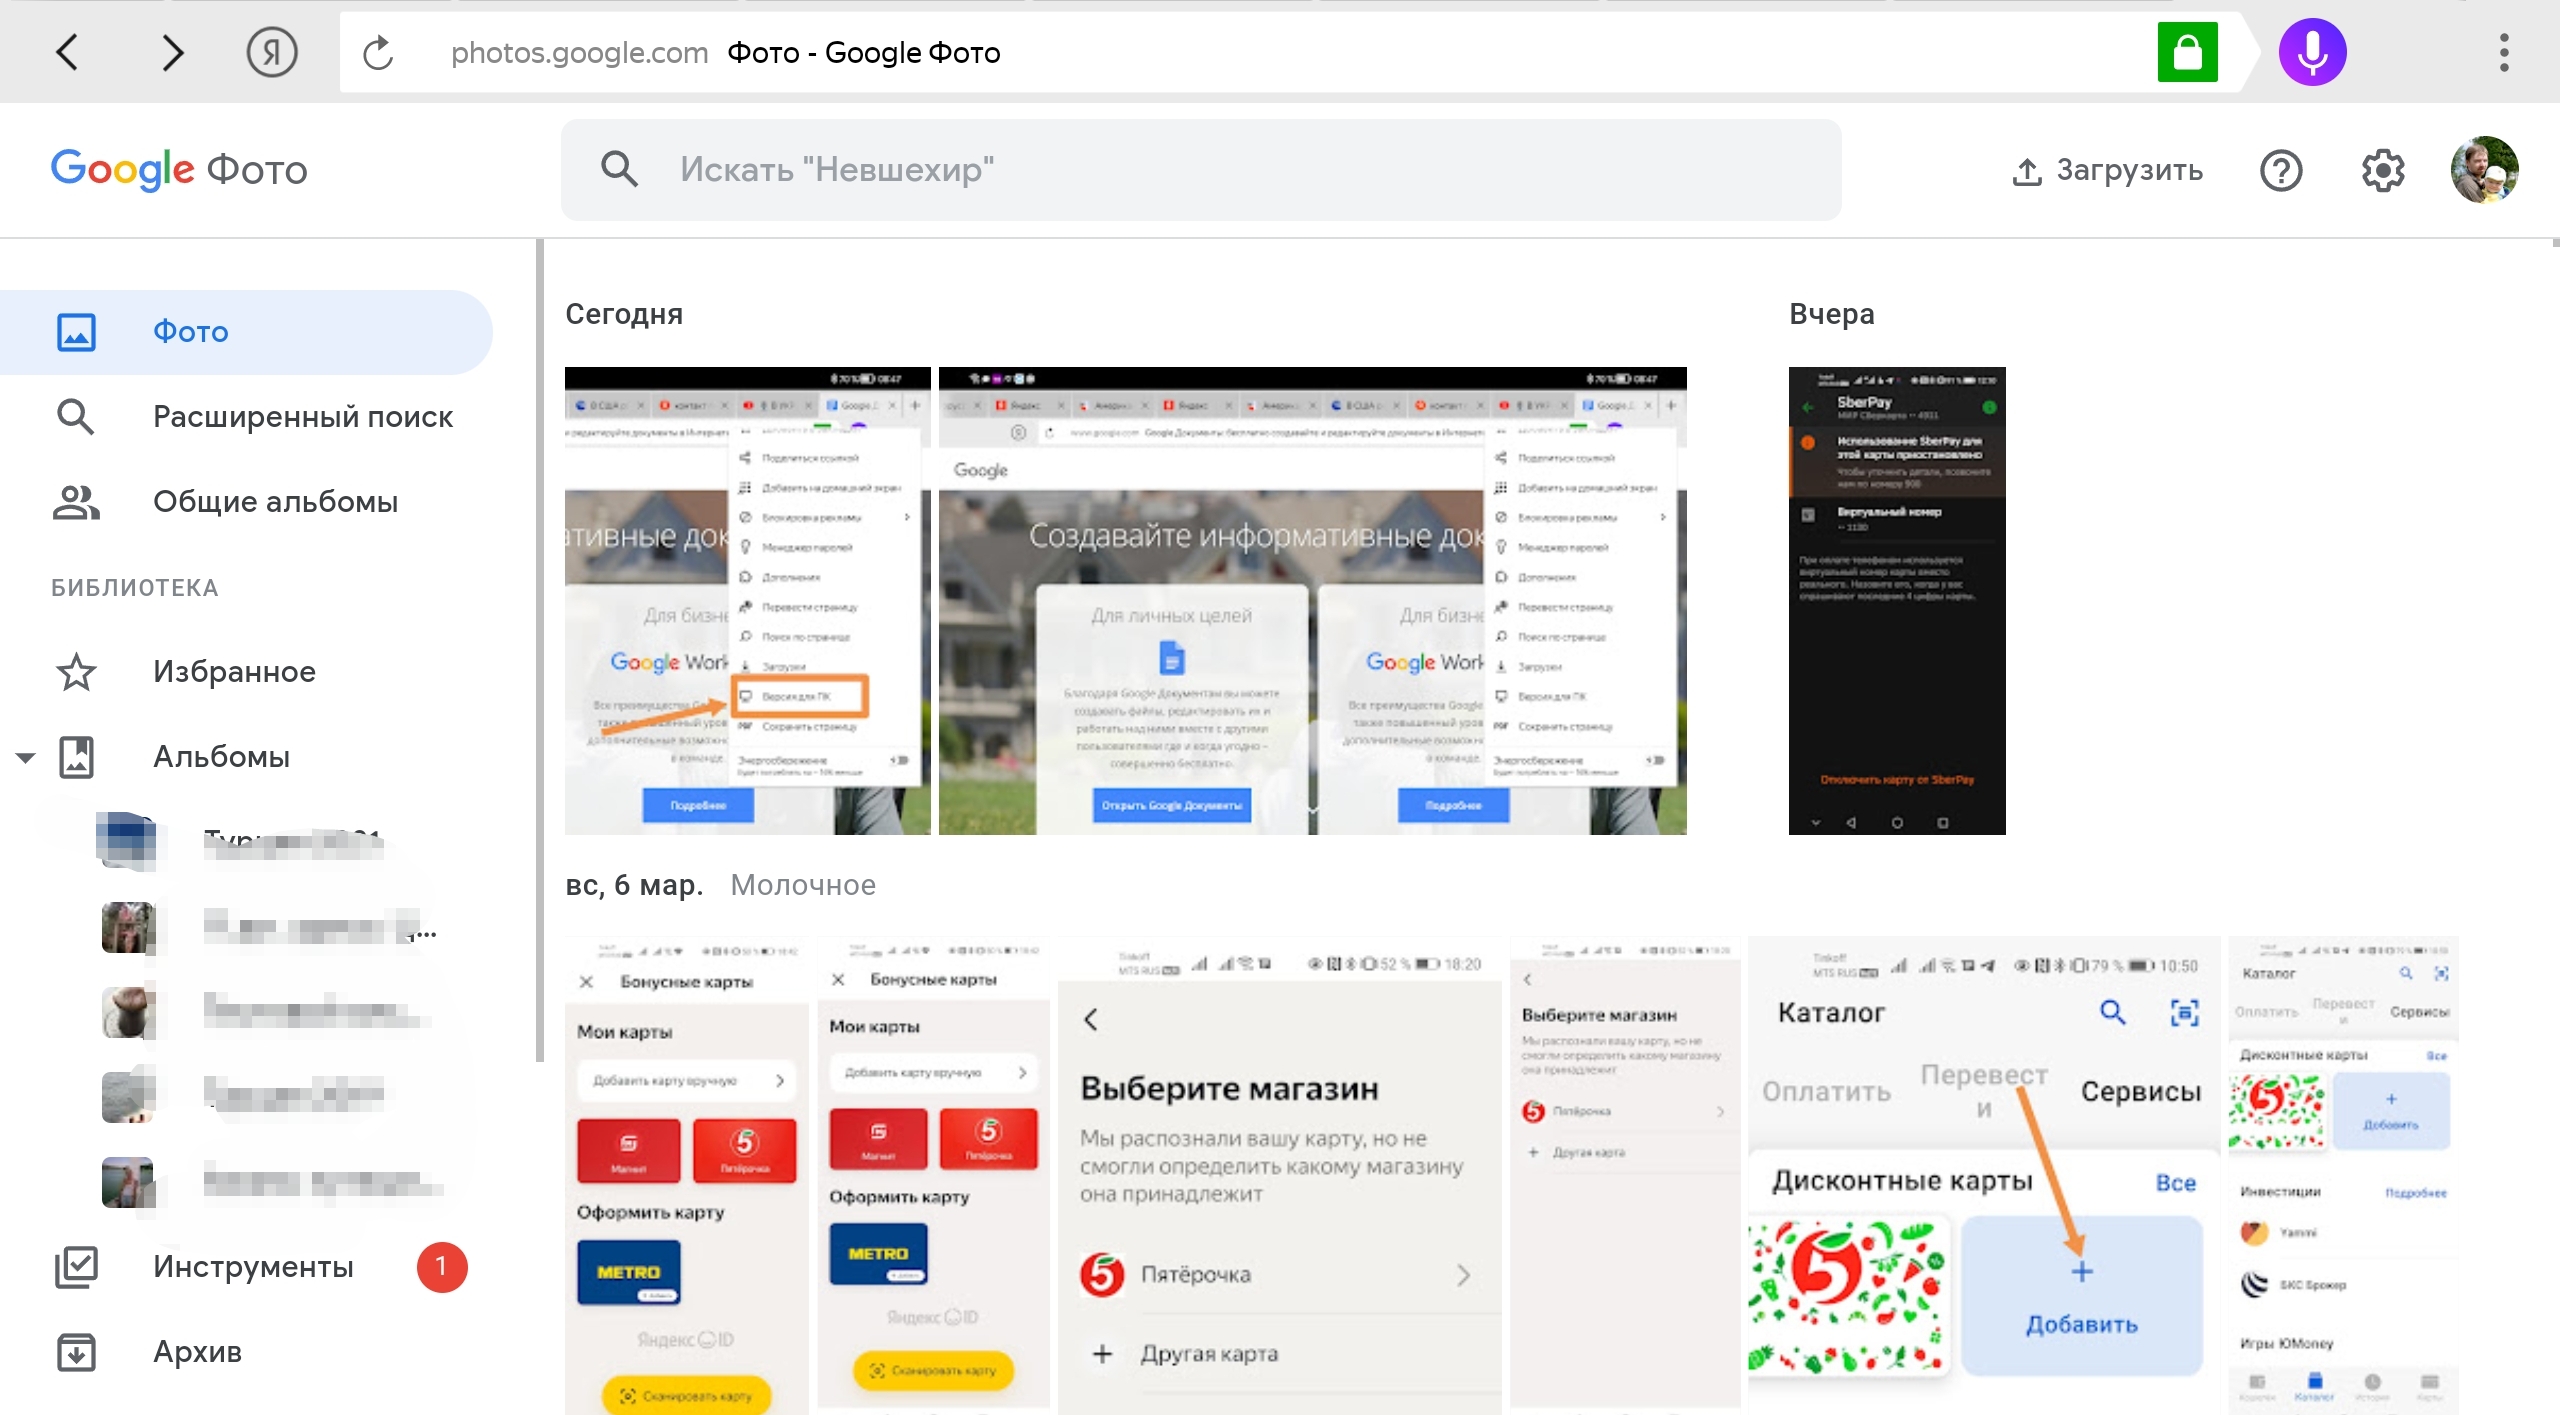Collapse the Альбомы tree section

point(26,757)
